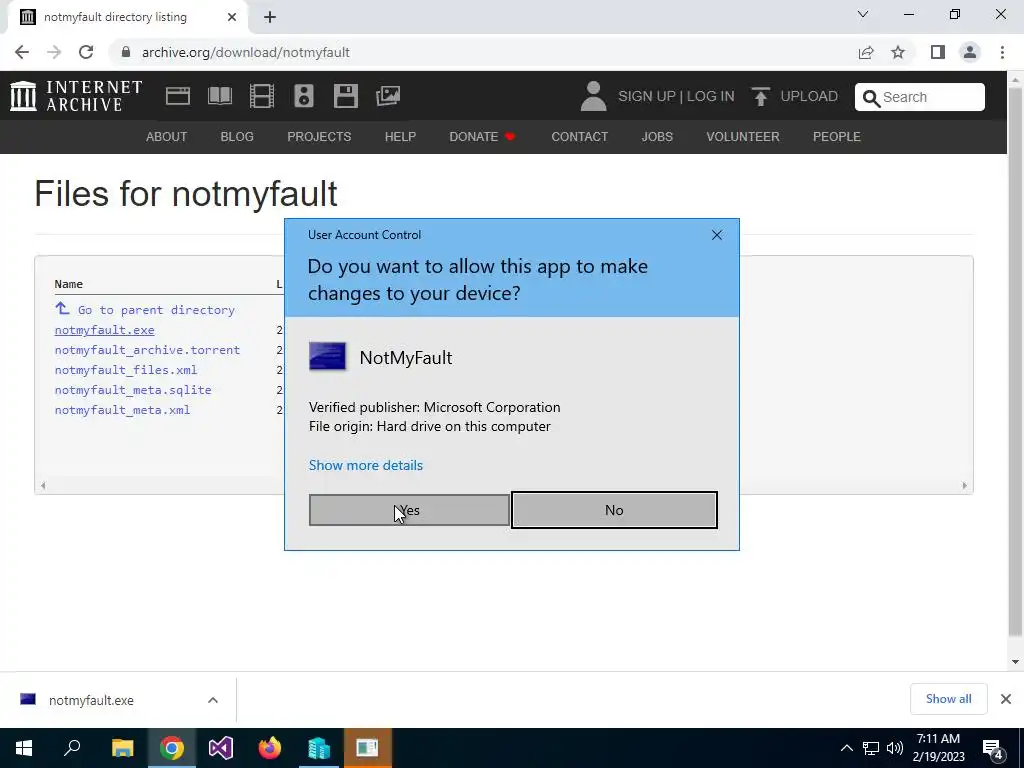Image resolution: width=1024 pixels, height=768 pixels.
Task: Open the VOLUNTEER menu item
Action: click(743, 136)
